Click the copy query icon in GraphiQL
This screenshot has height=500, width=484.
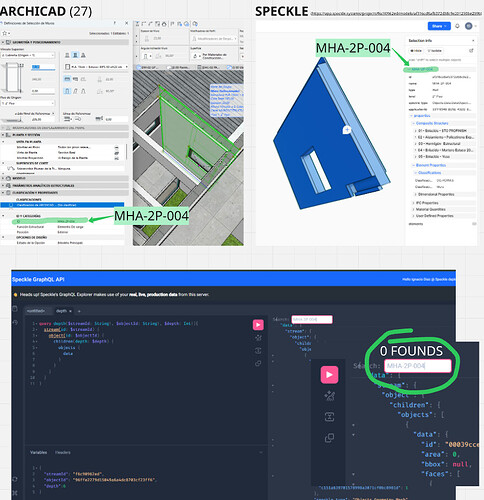click(258, 363)
